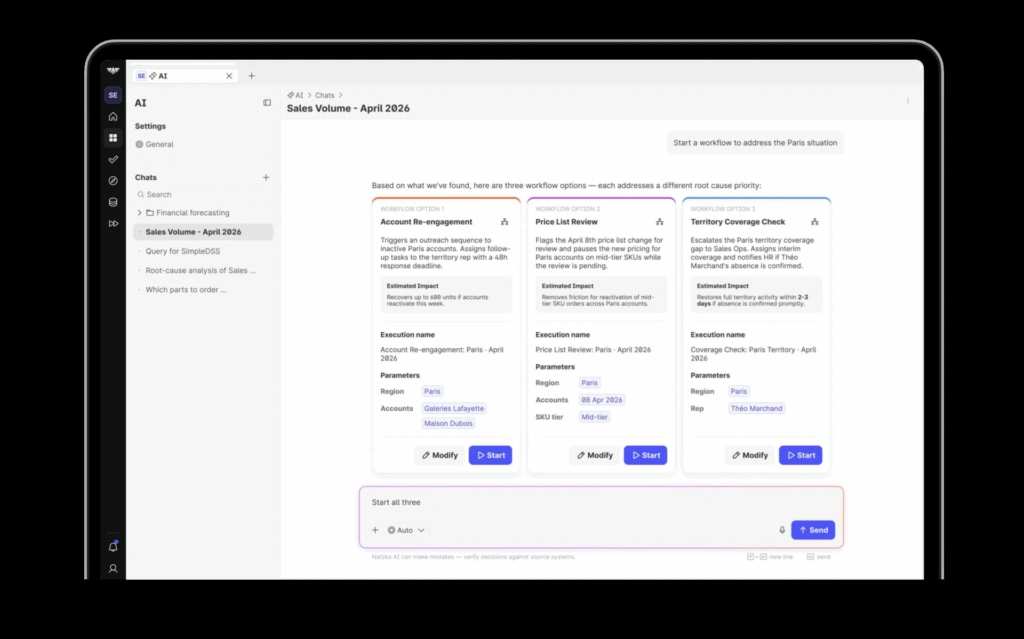The height and width of the screenshot is (639, 1024).
Task: Open a new tab with the plus button
Action: [251, 76]
